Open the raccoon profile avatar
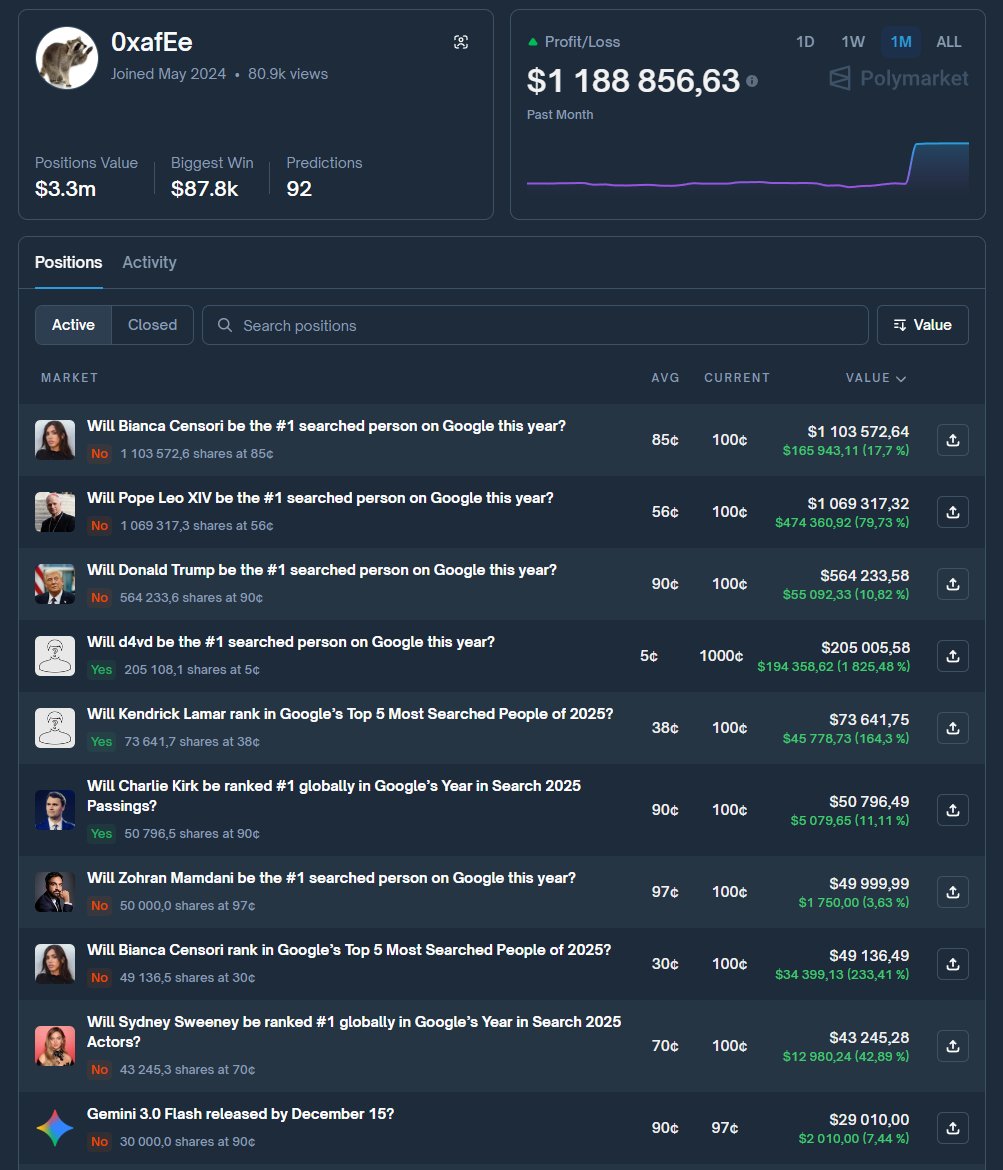The height and width of the screenshot is (1170, 1003). point(66,58)
